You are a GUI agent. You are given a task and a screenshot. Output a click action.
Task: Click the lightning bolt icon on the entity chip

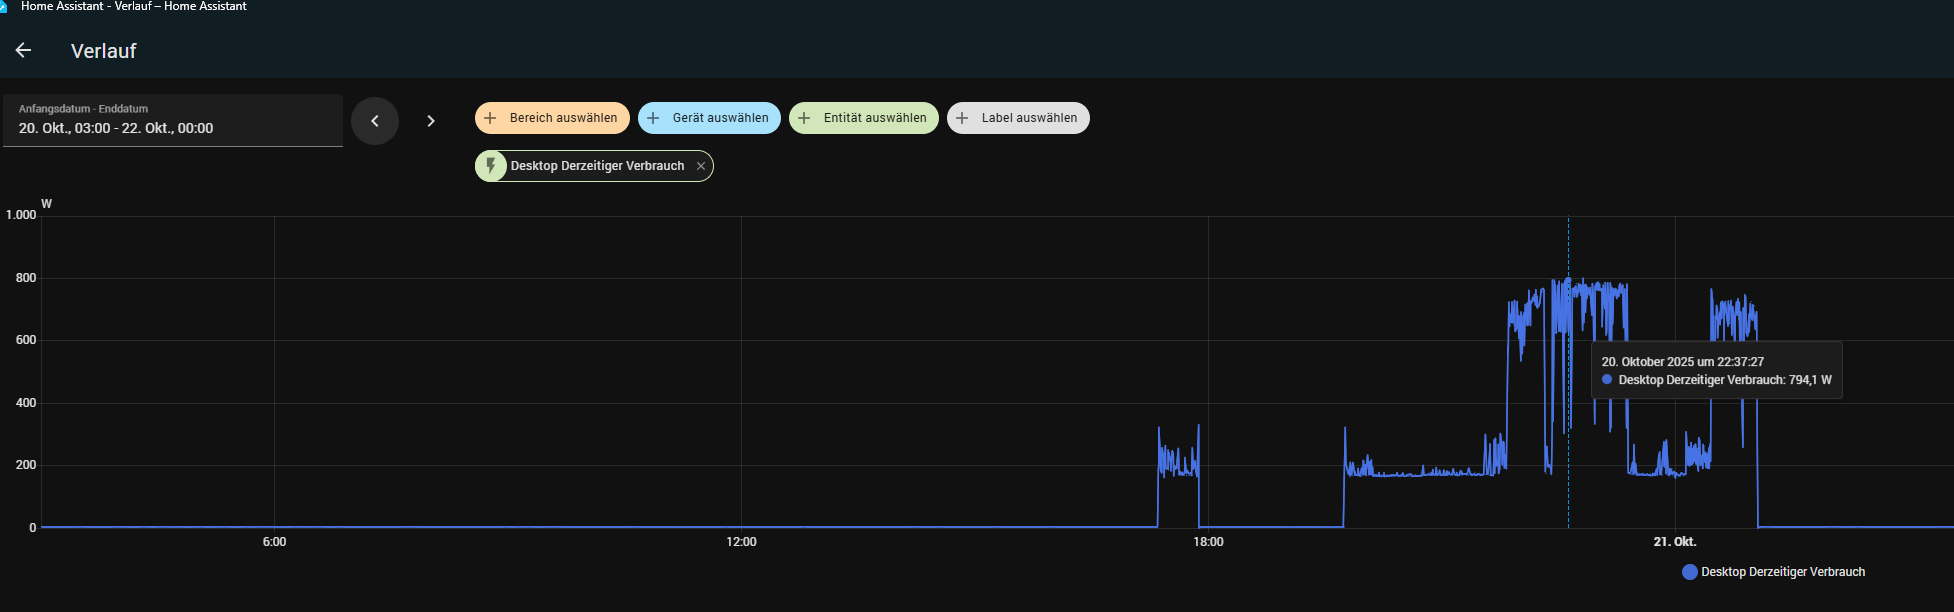point(491,166)
